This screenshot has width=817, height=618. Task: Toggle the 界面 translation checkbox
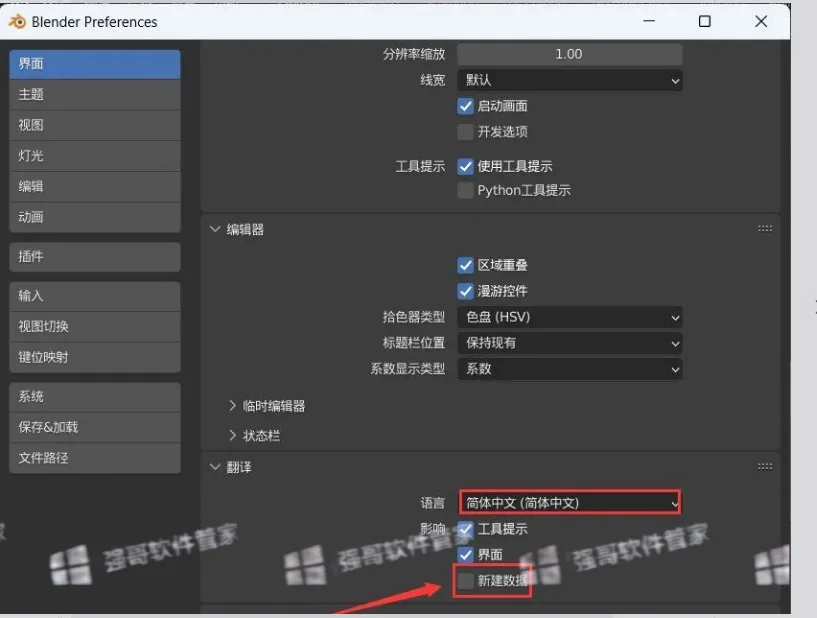[465, 554]
